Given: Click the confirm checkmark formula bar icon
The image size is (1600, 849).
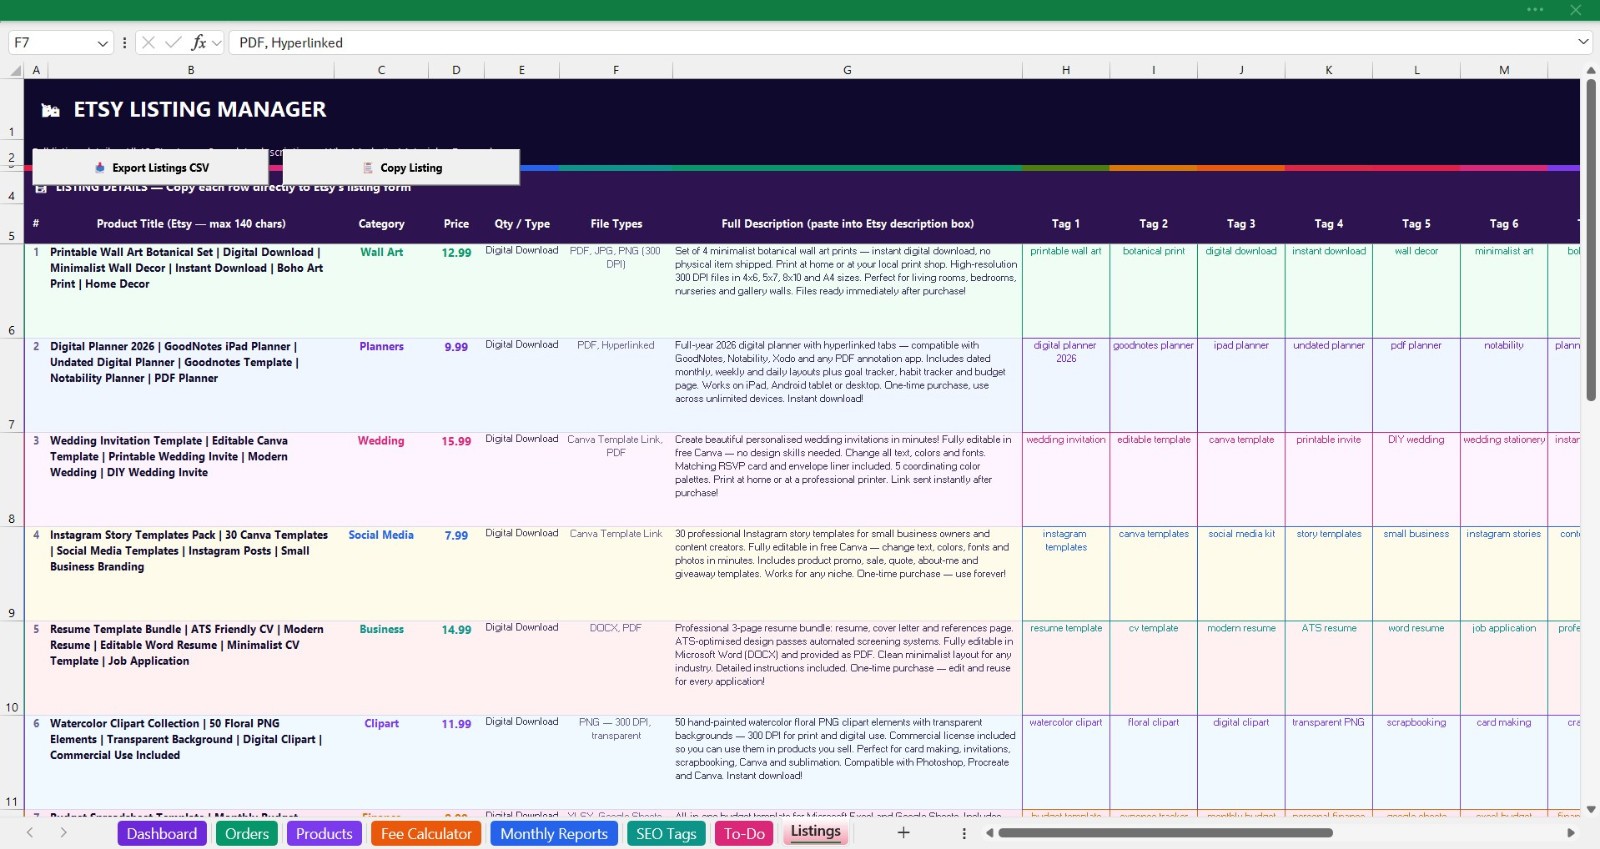Looking at the screenshot, I should click(173, 42).
